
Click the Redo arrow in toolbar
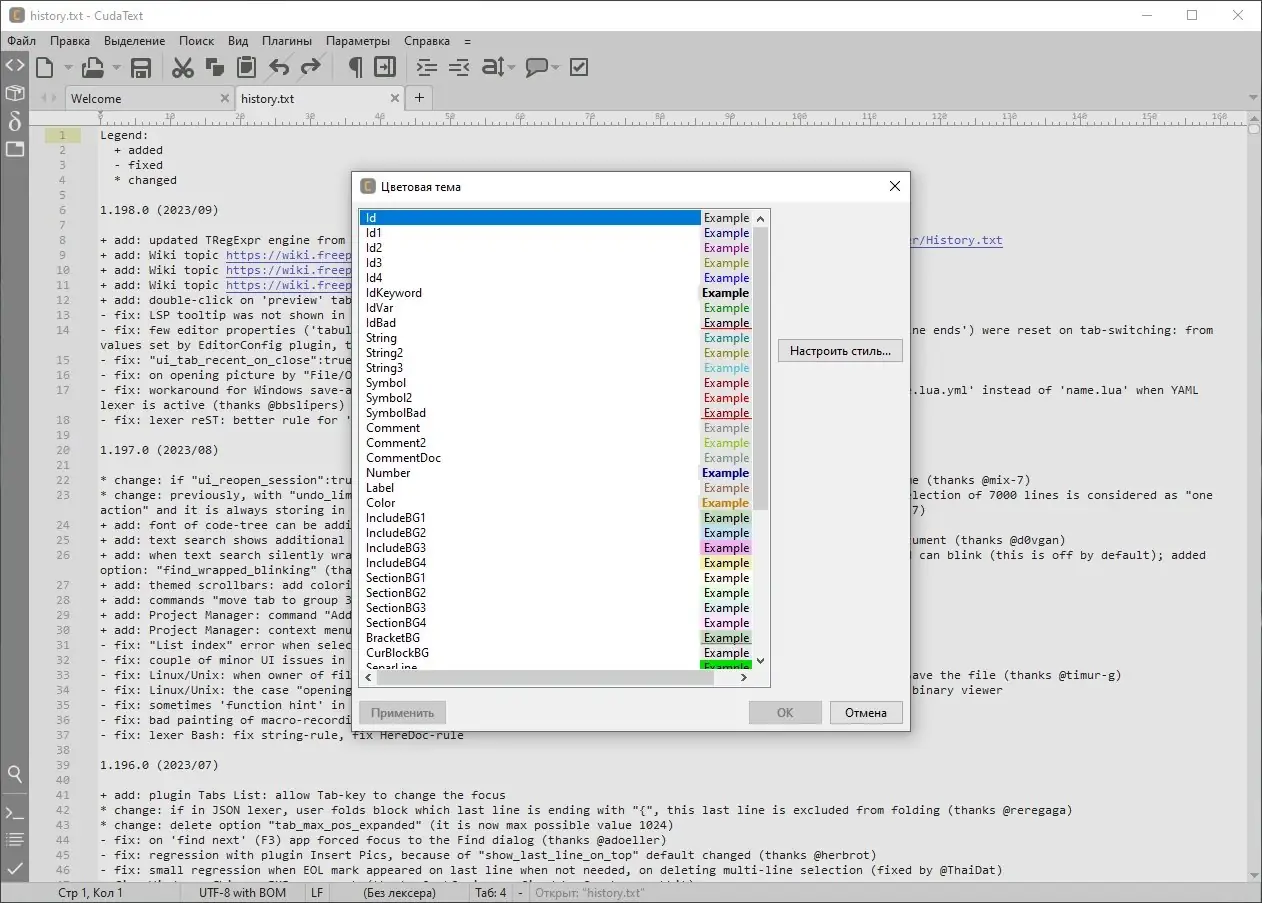(311, 68)
